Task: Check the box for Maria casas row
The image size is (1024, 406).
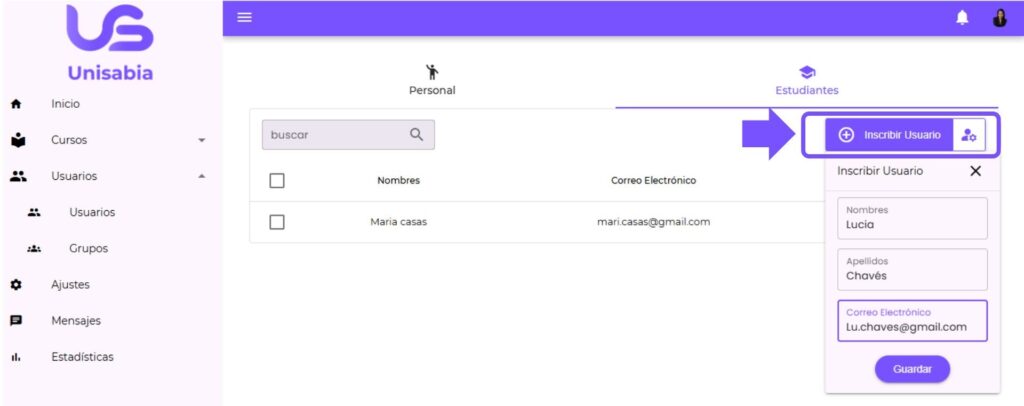Action: point(278,222)
